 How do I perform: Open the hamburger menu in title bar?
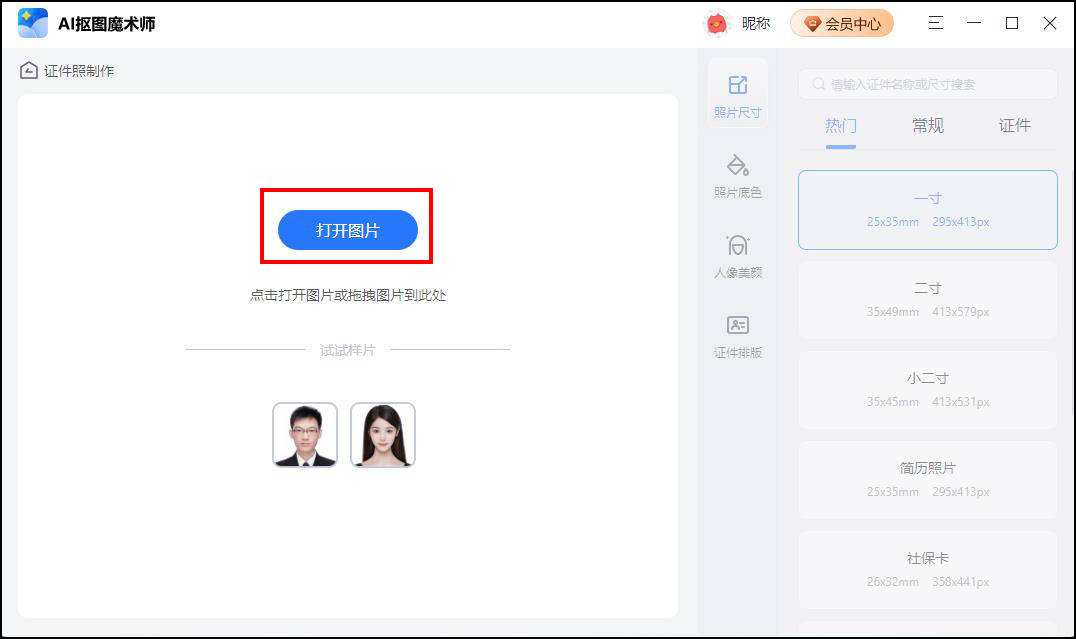[935, 23]
